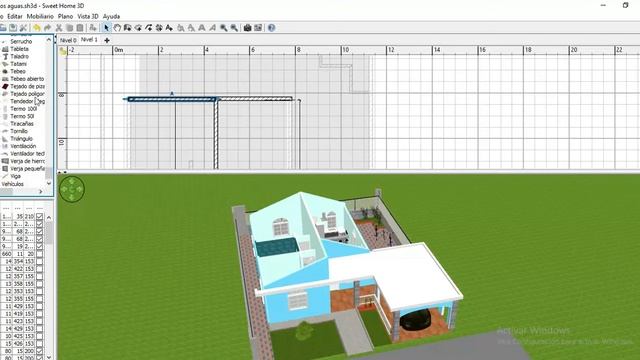Open the Ayuda menu
This screenshot has height=360, width=640.
click(111, 16)
